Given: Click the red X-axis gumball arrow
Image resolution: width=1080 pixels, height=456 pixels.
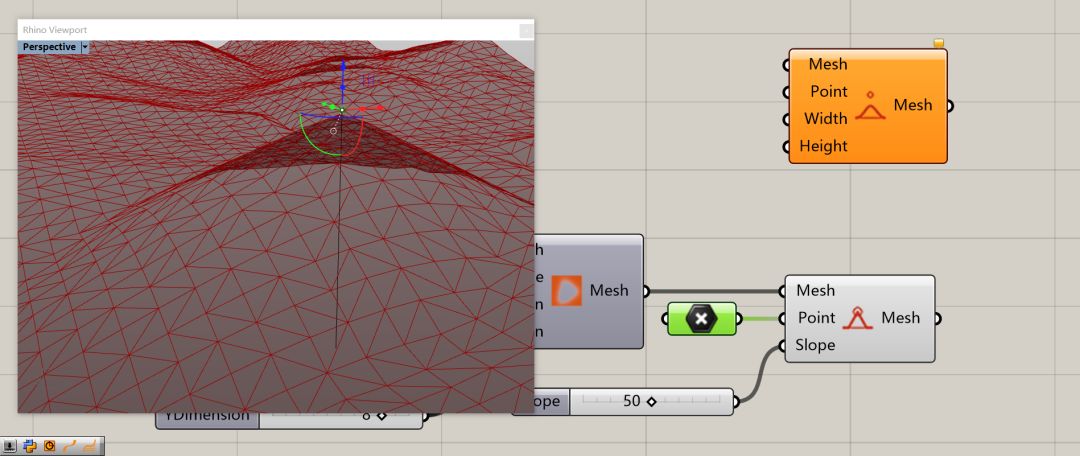Looking at the screenshot, I should (x=380, y=108).
